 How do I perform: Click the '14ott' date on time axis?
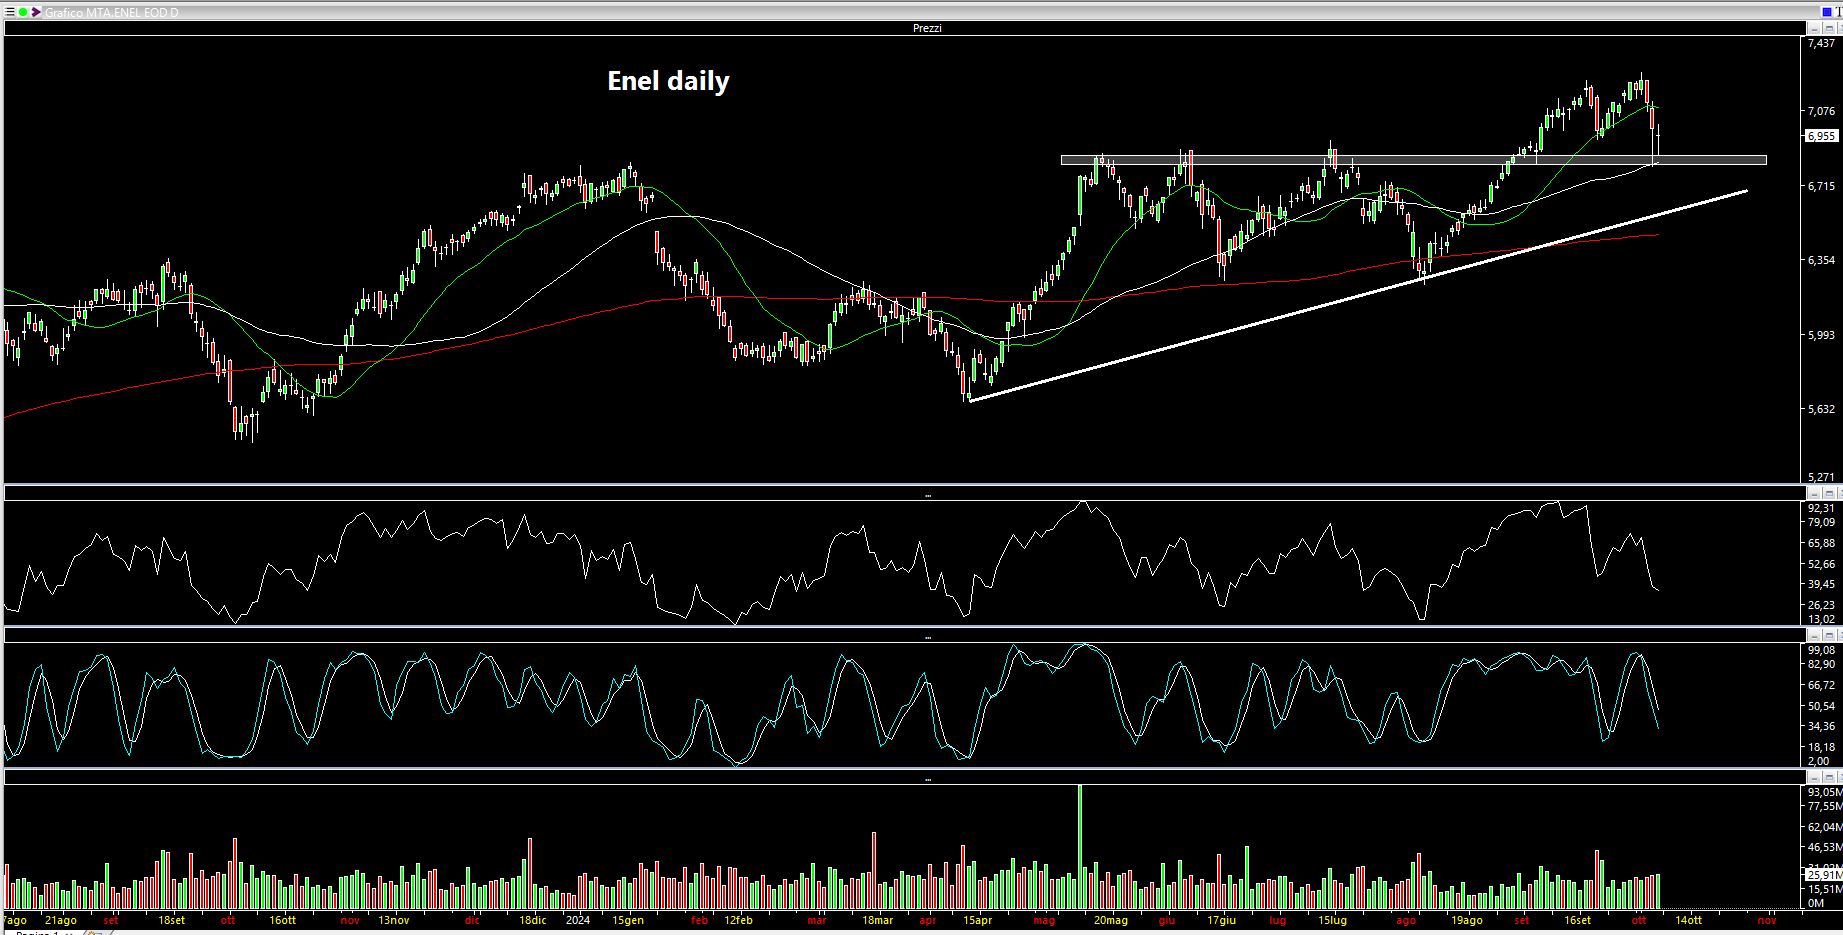click(1688, 920)
